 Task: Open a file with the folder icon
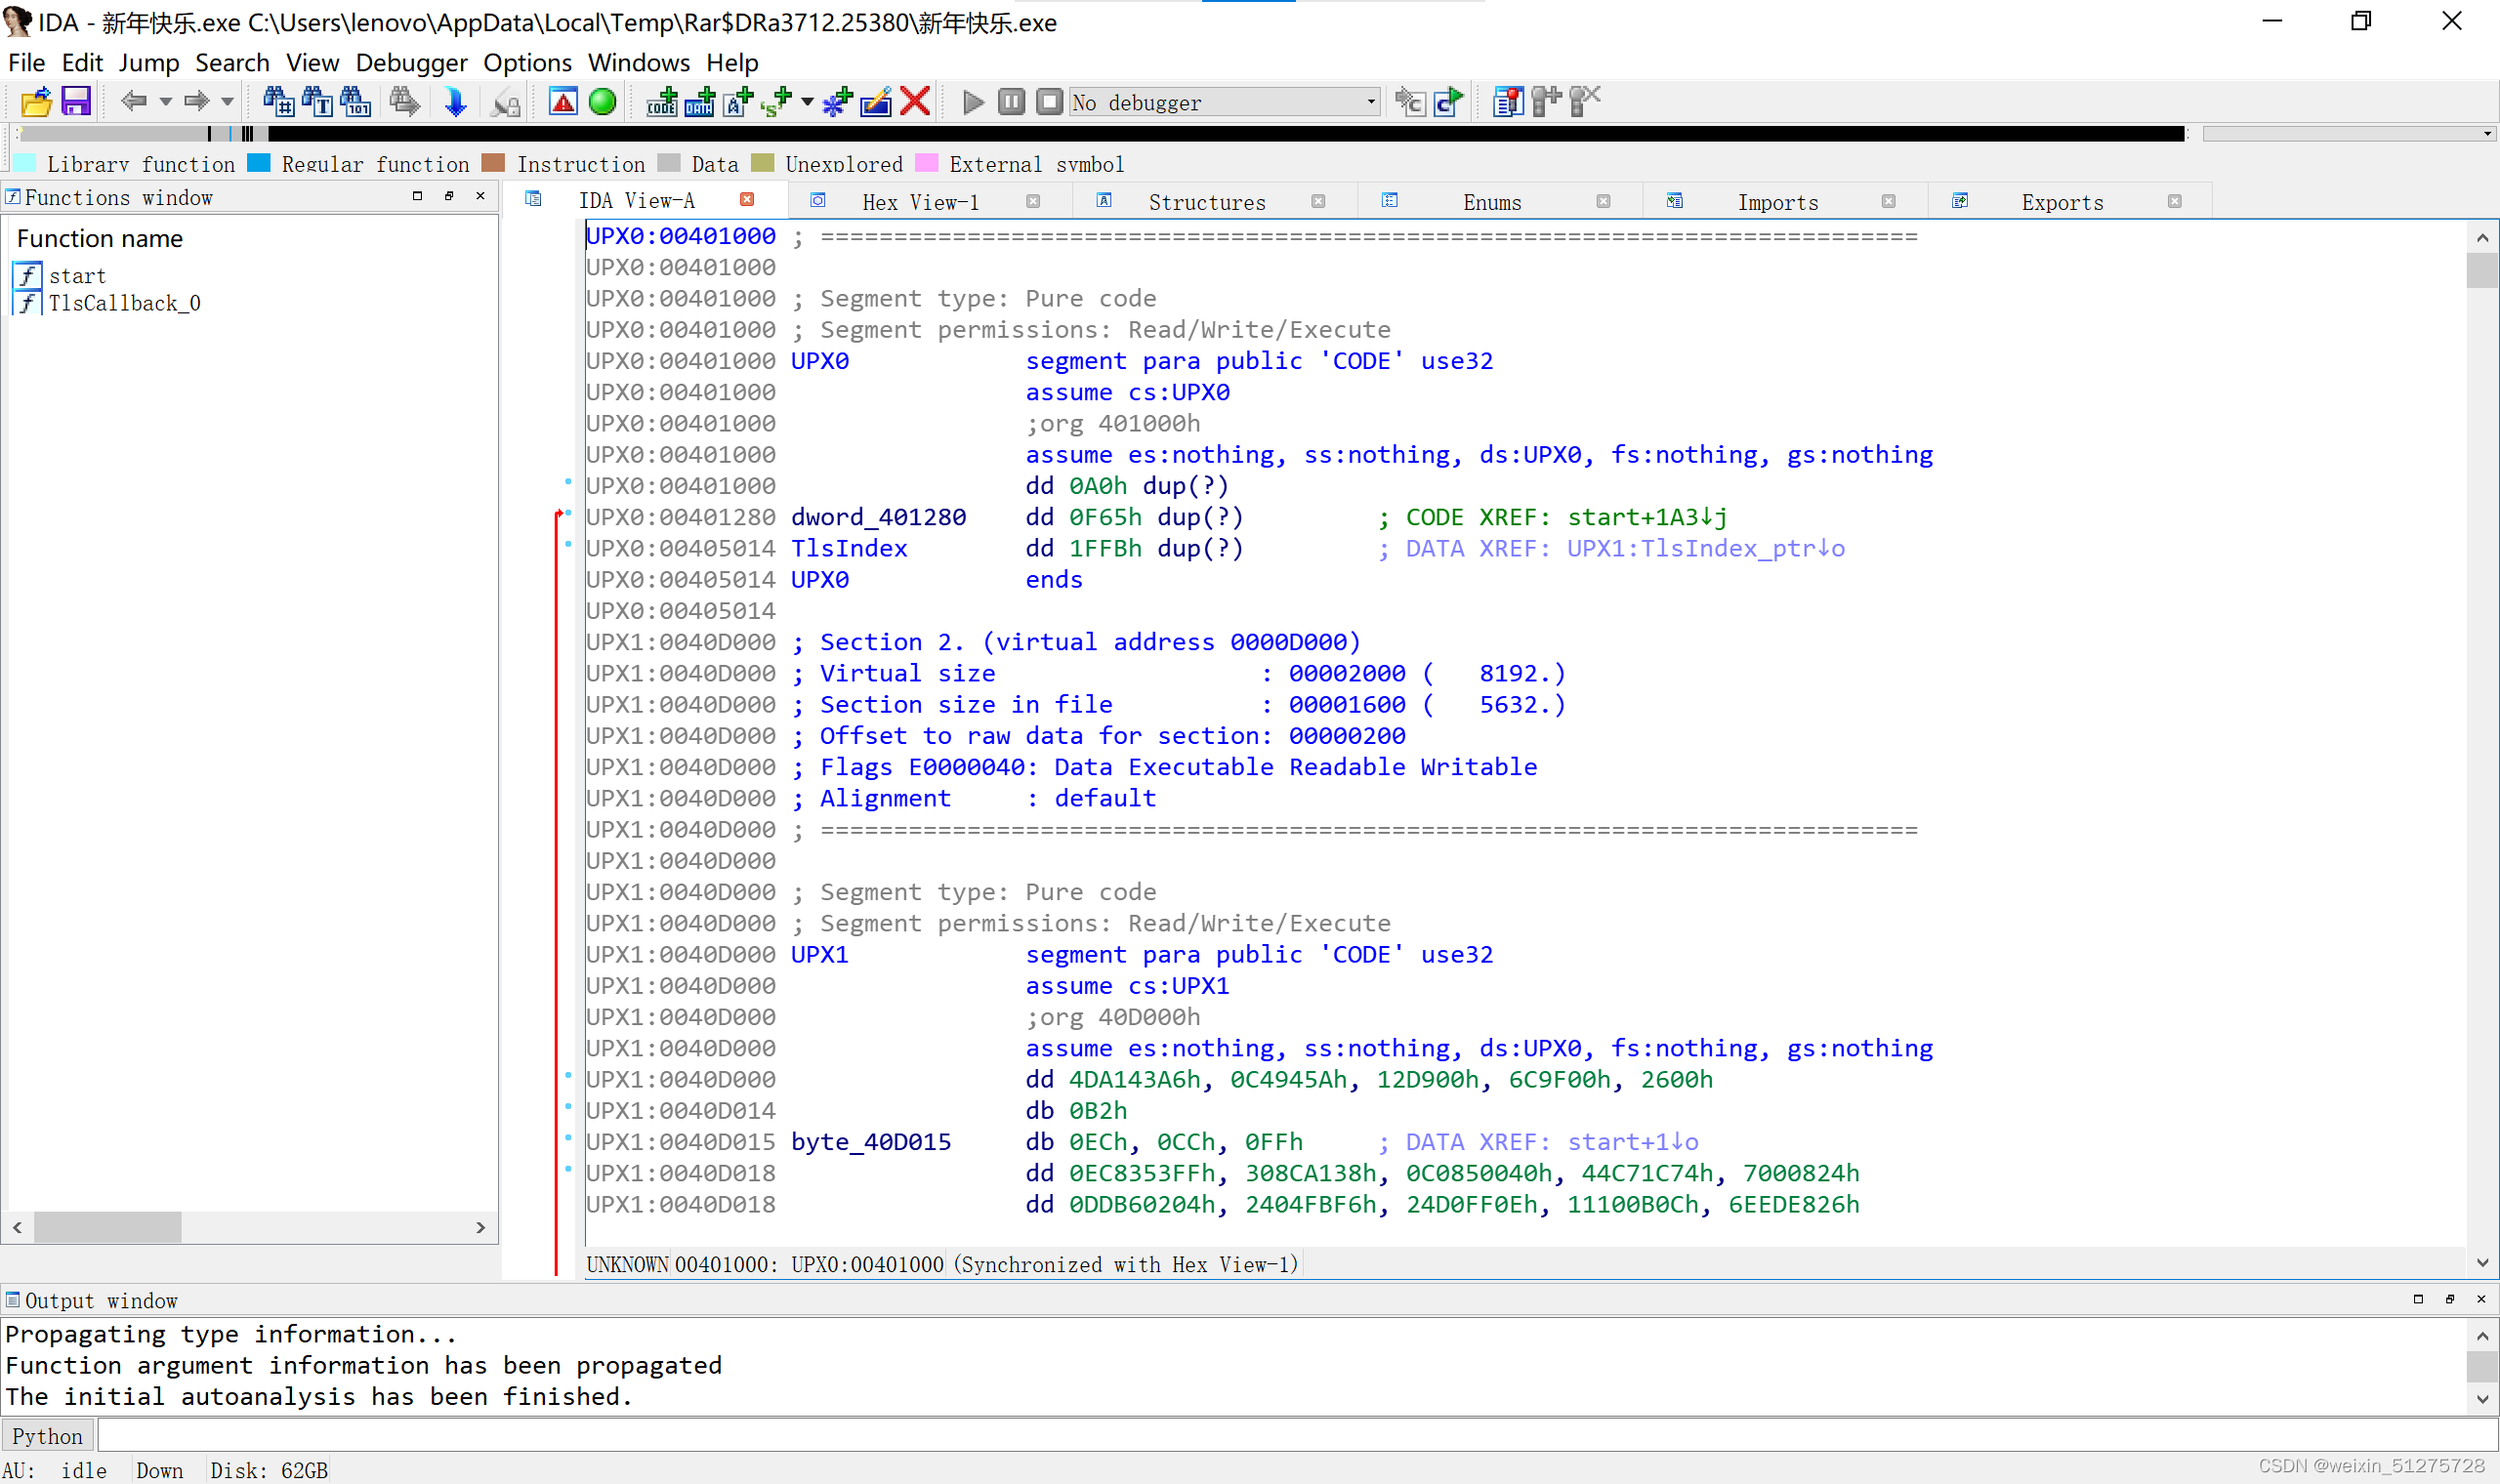pyautogui.click(x=36, y=102)
